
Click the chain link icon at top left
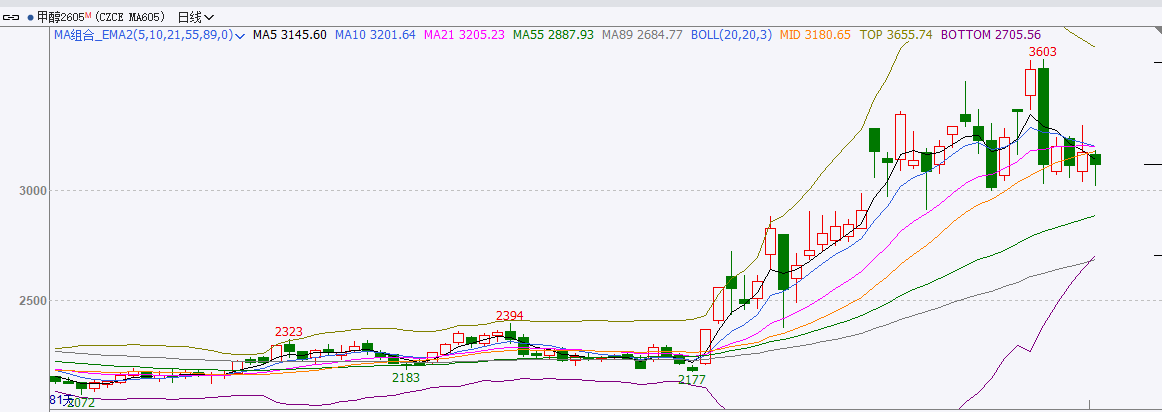click(x=13, y=17)
